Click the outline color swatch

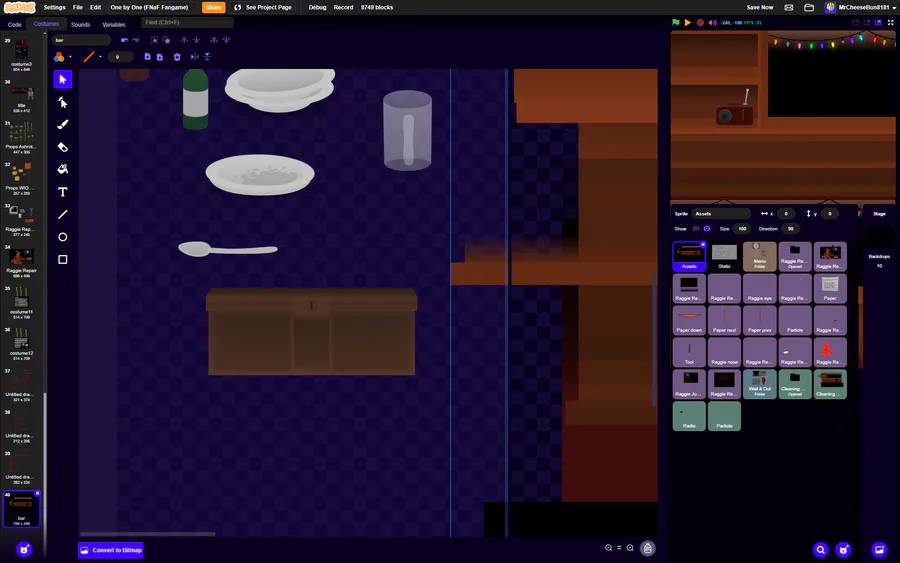click(x=89, y=57)
